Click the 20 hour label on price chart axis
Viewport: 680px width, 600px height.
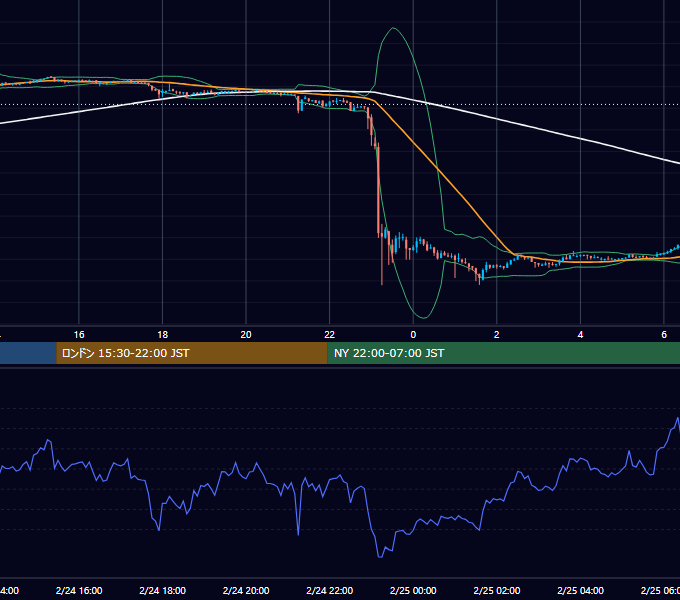click(246, 335)
